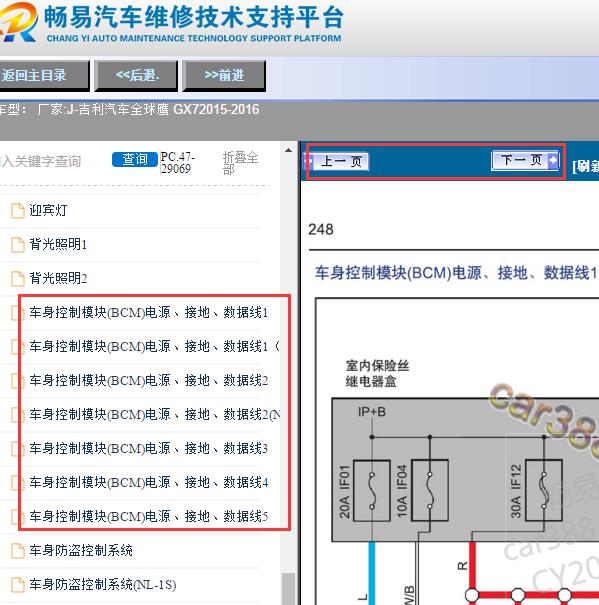Viewport: 599px width, 605px height.
Task: Click the 畅易汽车维修技术支持平台 title
Action: (x=194, y=17)
